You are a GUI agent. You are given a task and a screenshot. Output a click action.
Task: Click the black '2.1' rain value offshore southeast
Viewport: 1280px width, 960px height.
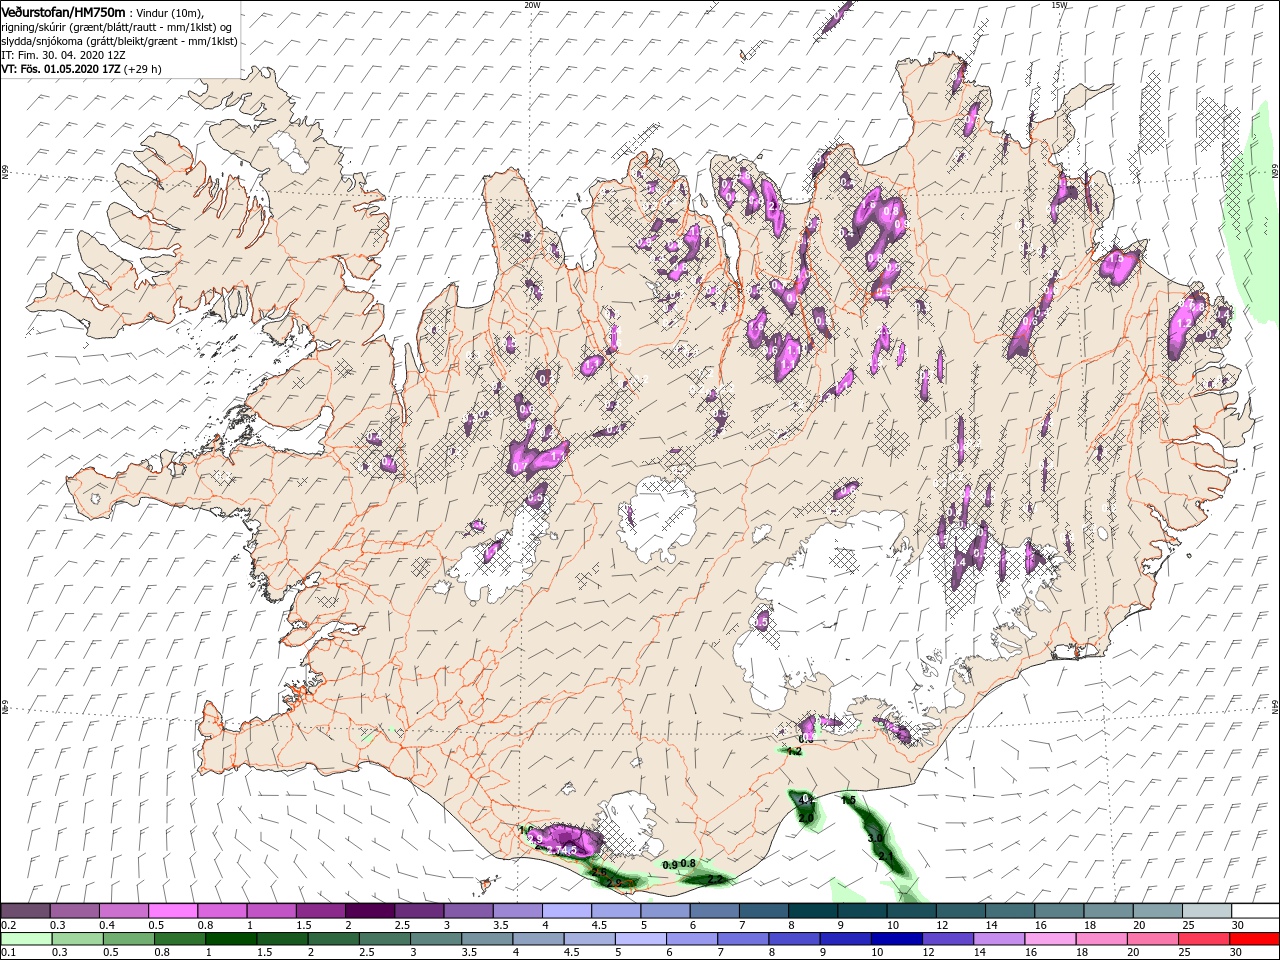tap(885, 856)
